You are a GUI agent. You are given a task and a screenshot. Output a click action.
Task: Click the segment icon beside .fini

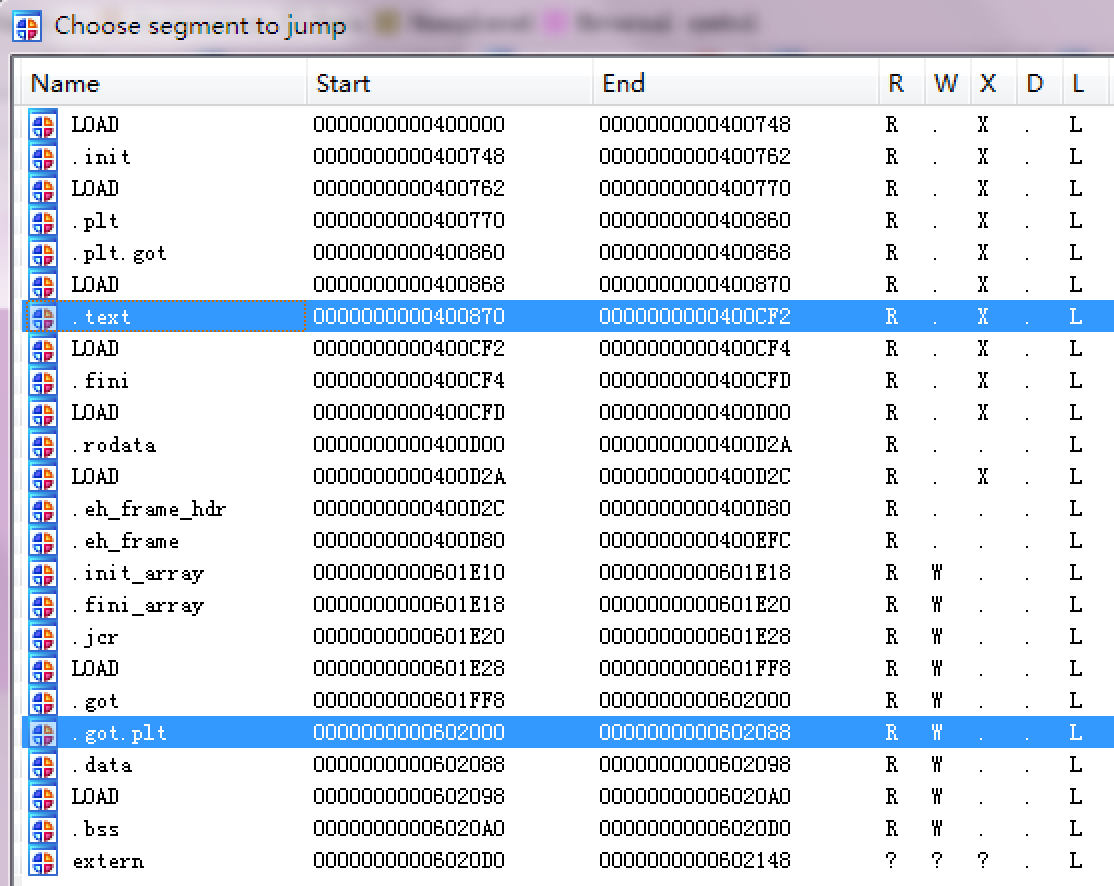(43, 381)
